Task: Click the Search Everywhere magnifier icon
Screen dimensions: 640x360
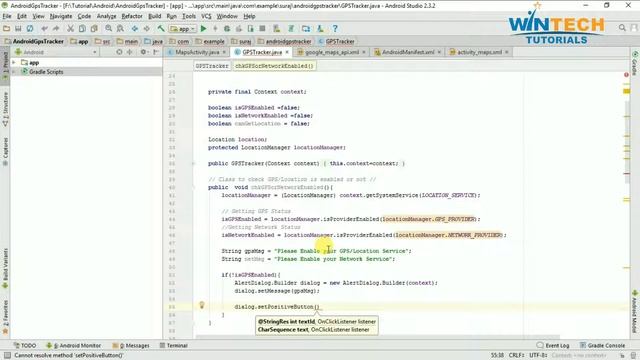Action: point(622,28)
